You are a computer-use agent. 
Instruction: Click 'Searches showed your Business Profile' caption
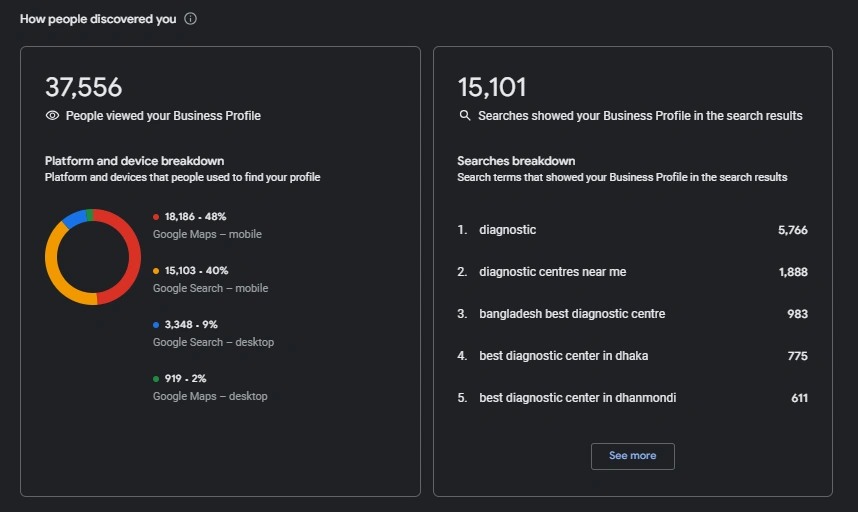click(x=640, y=116)
